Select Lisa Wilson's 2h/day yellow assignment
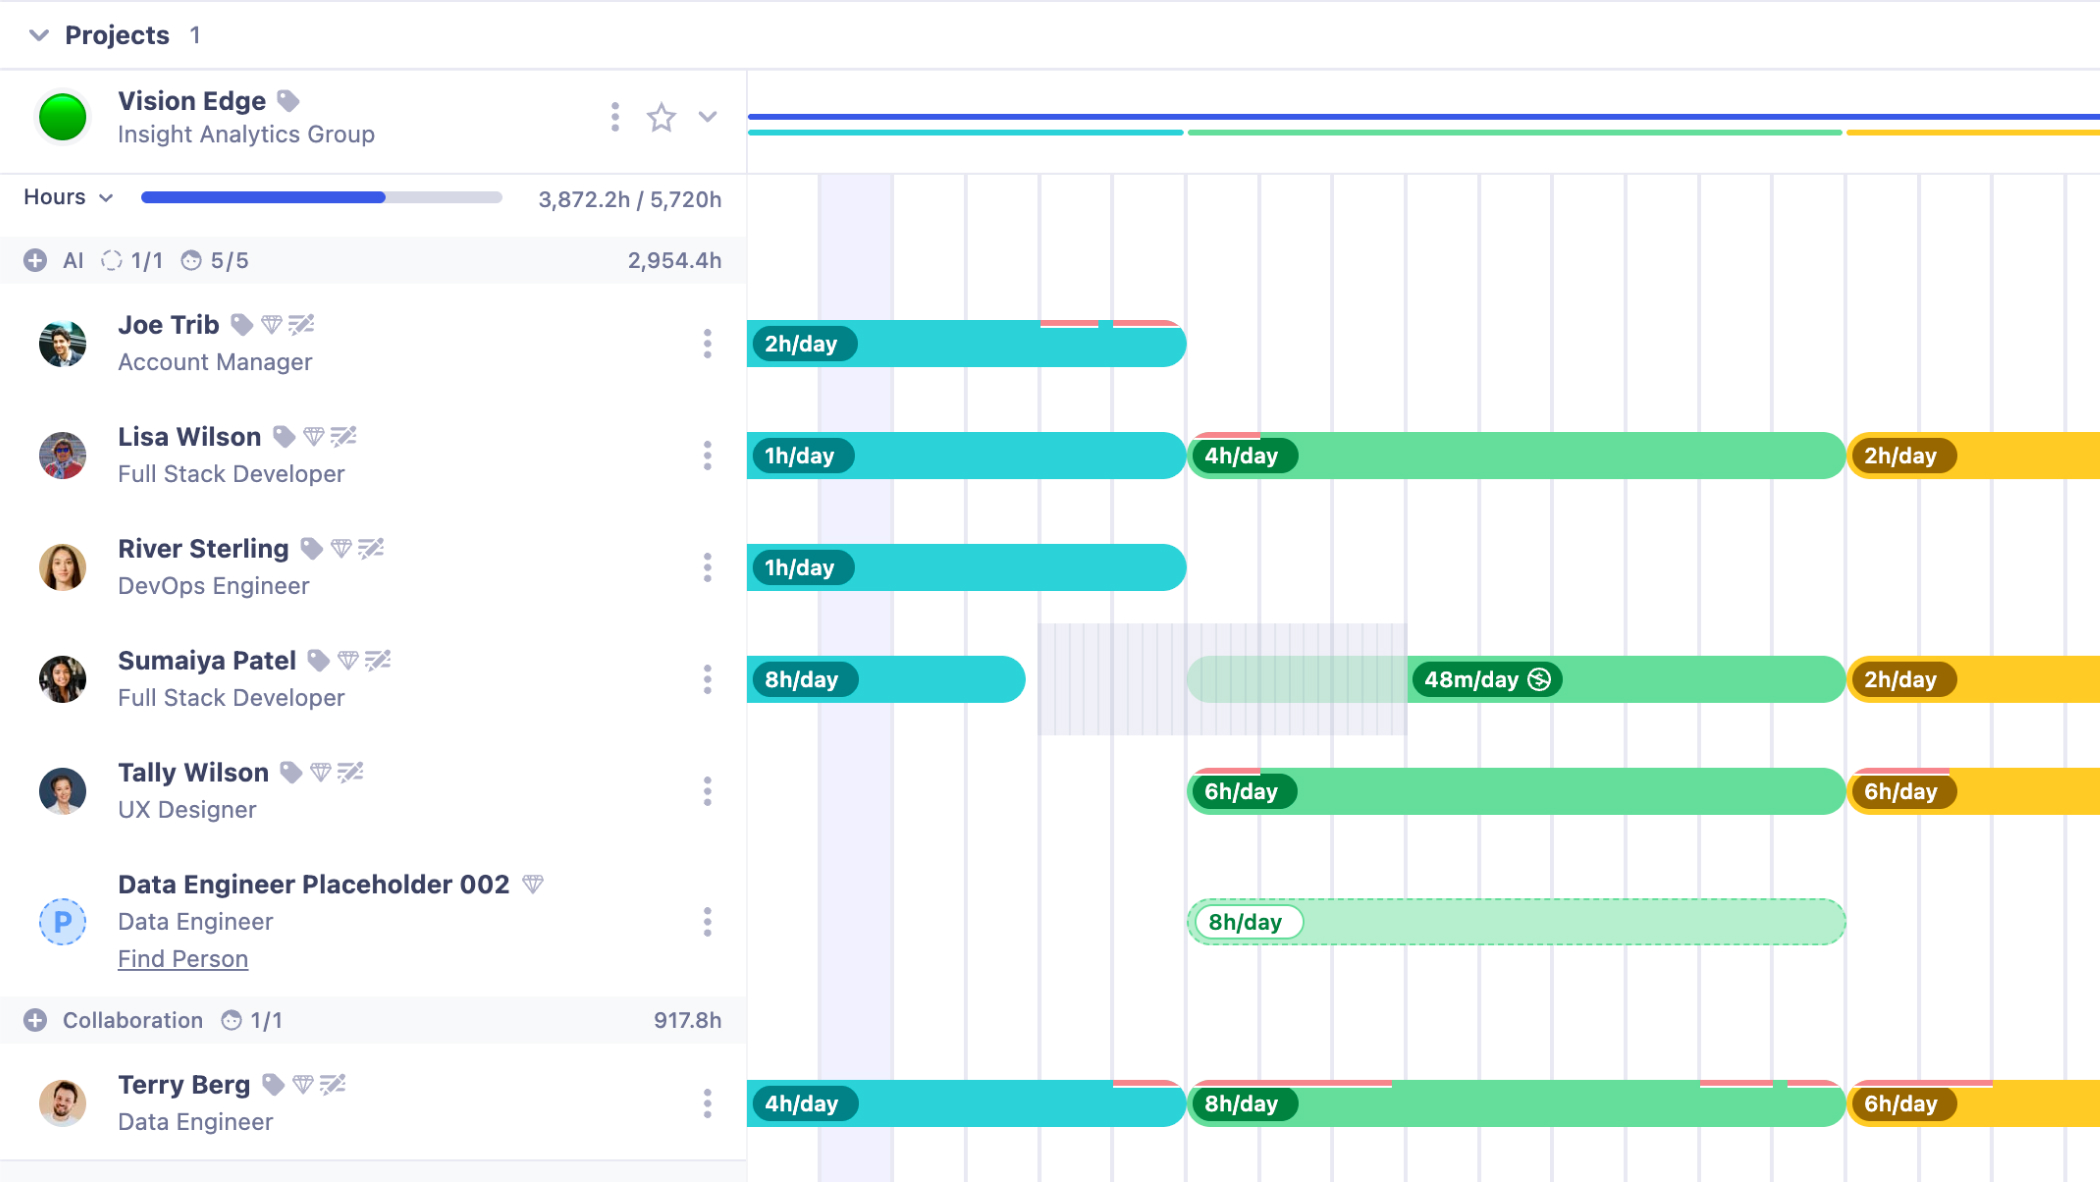The height and width of the screenshot is (1182, 2100). pos(1974,455)
